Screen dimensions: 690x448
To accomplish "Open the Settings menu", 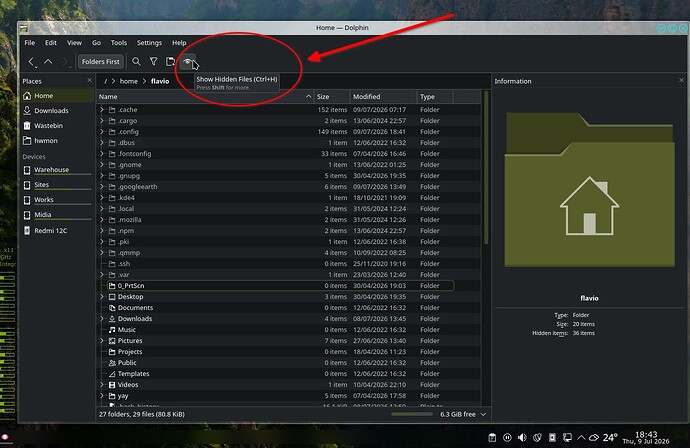I will click(149, 43).
